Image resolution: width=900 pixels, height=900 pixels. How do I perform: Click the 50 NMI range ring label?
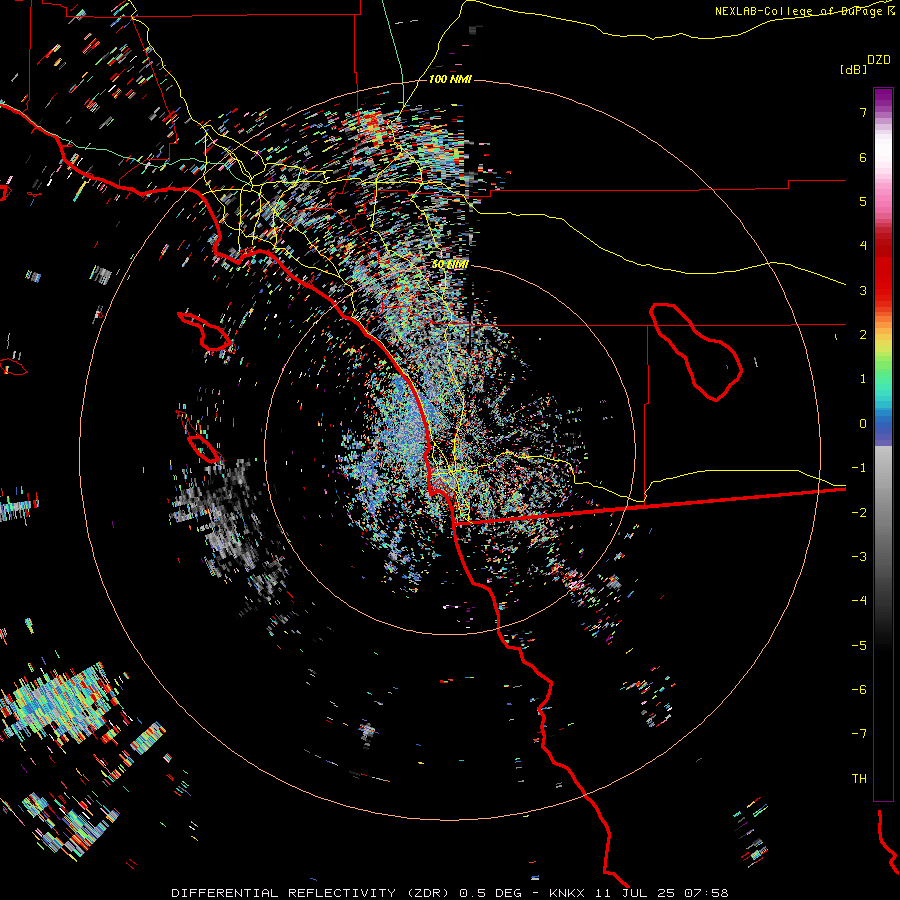click(450, 265)
